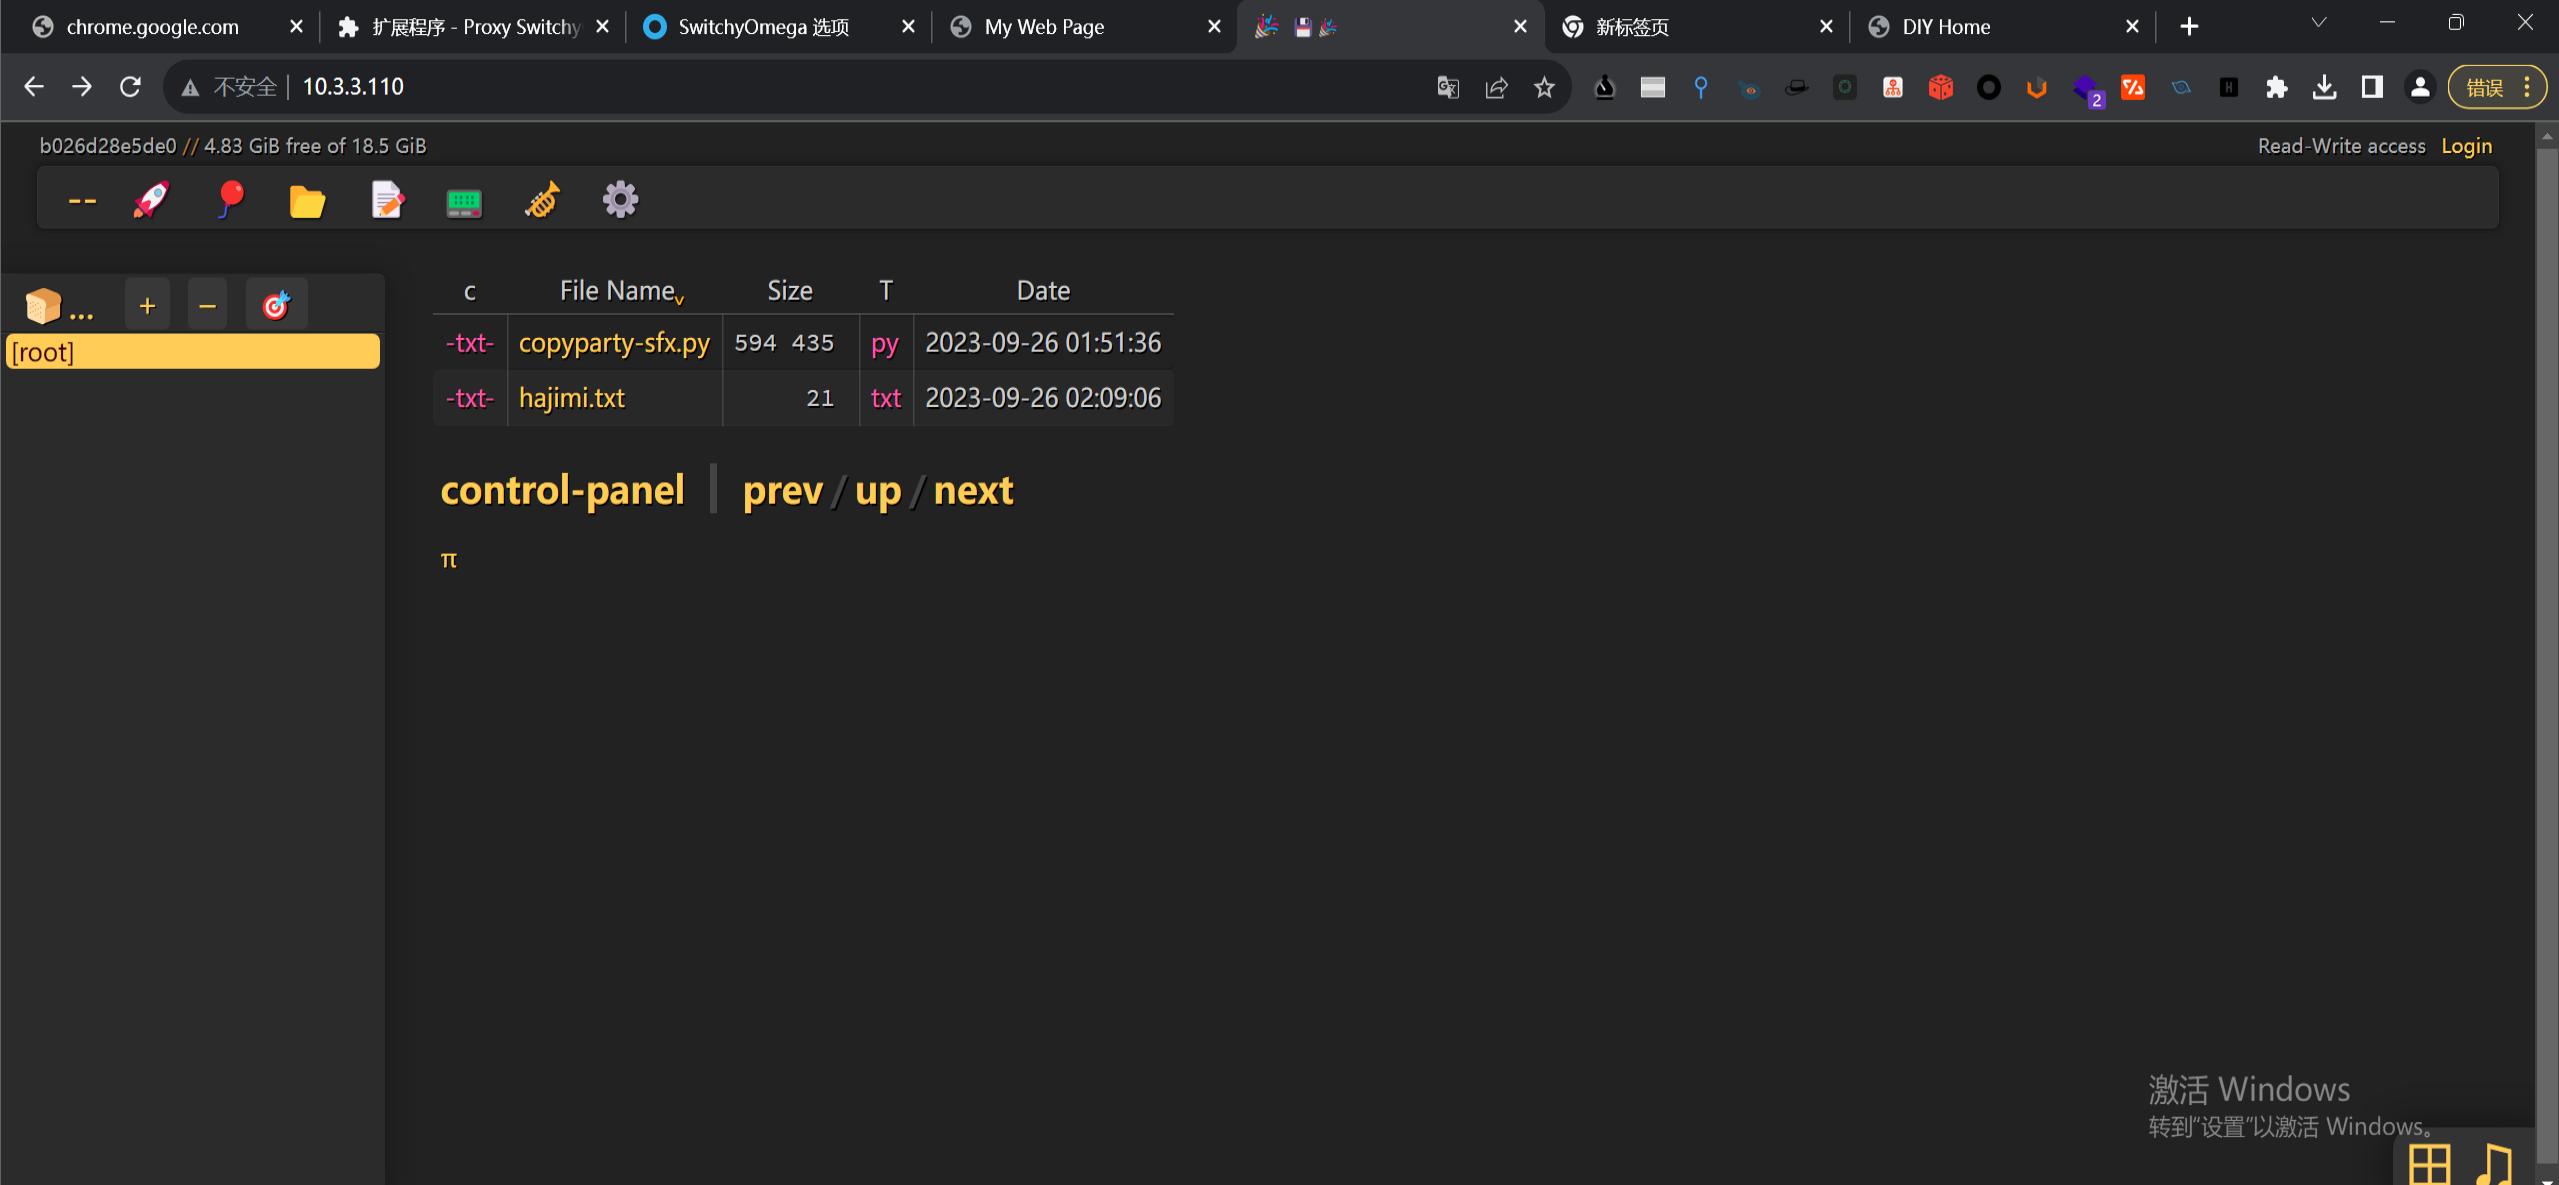The width and height of the screenshot is (2559, 1185).
Task: Open the red balloon up2k icon
Action: [x=230, y=200]
